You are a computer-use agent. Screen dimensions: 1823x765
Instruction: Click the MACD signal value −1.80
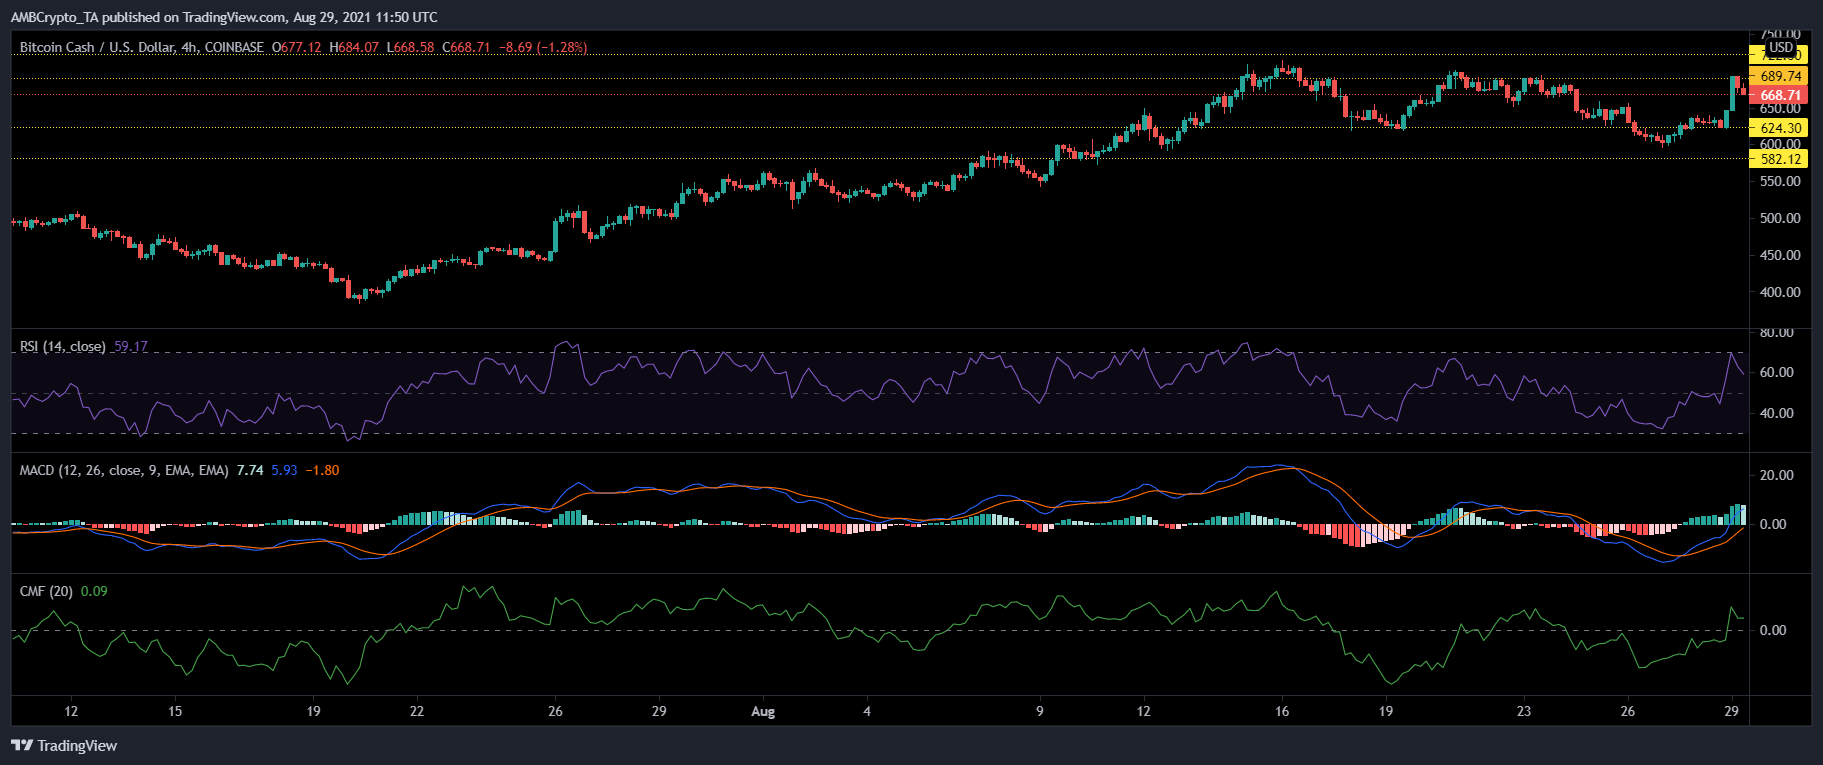[x=322, y=470]
